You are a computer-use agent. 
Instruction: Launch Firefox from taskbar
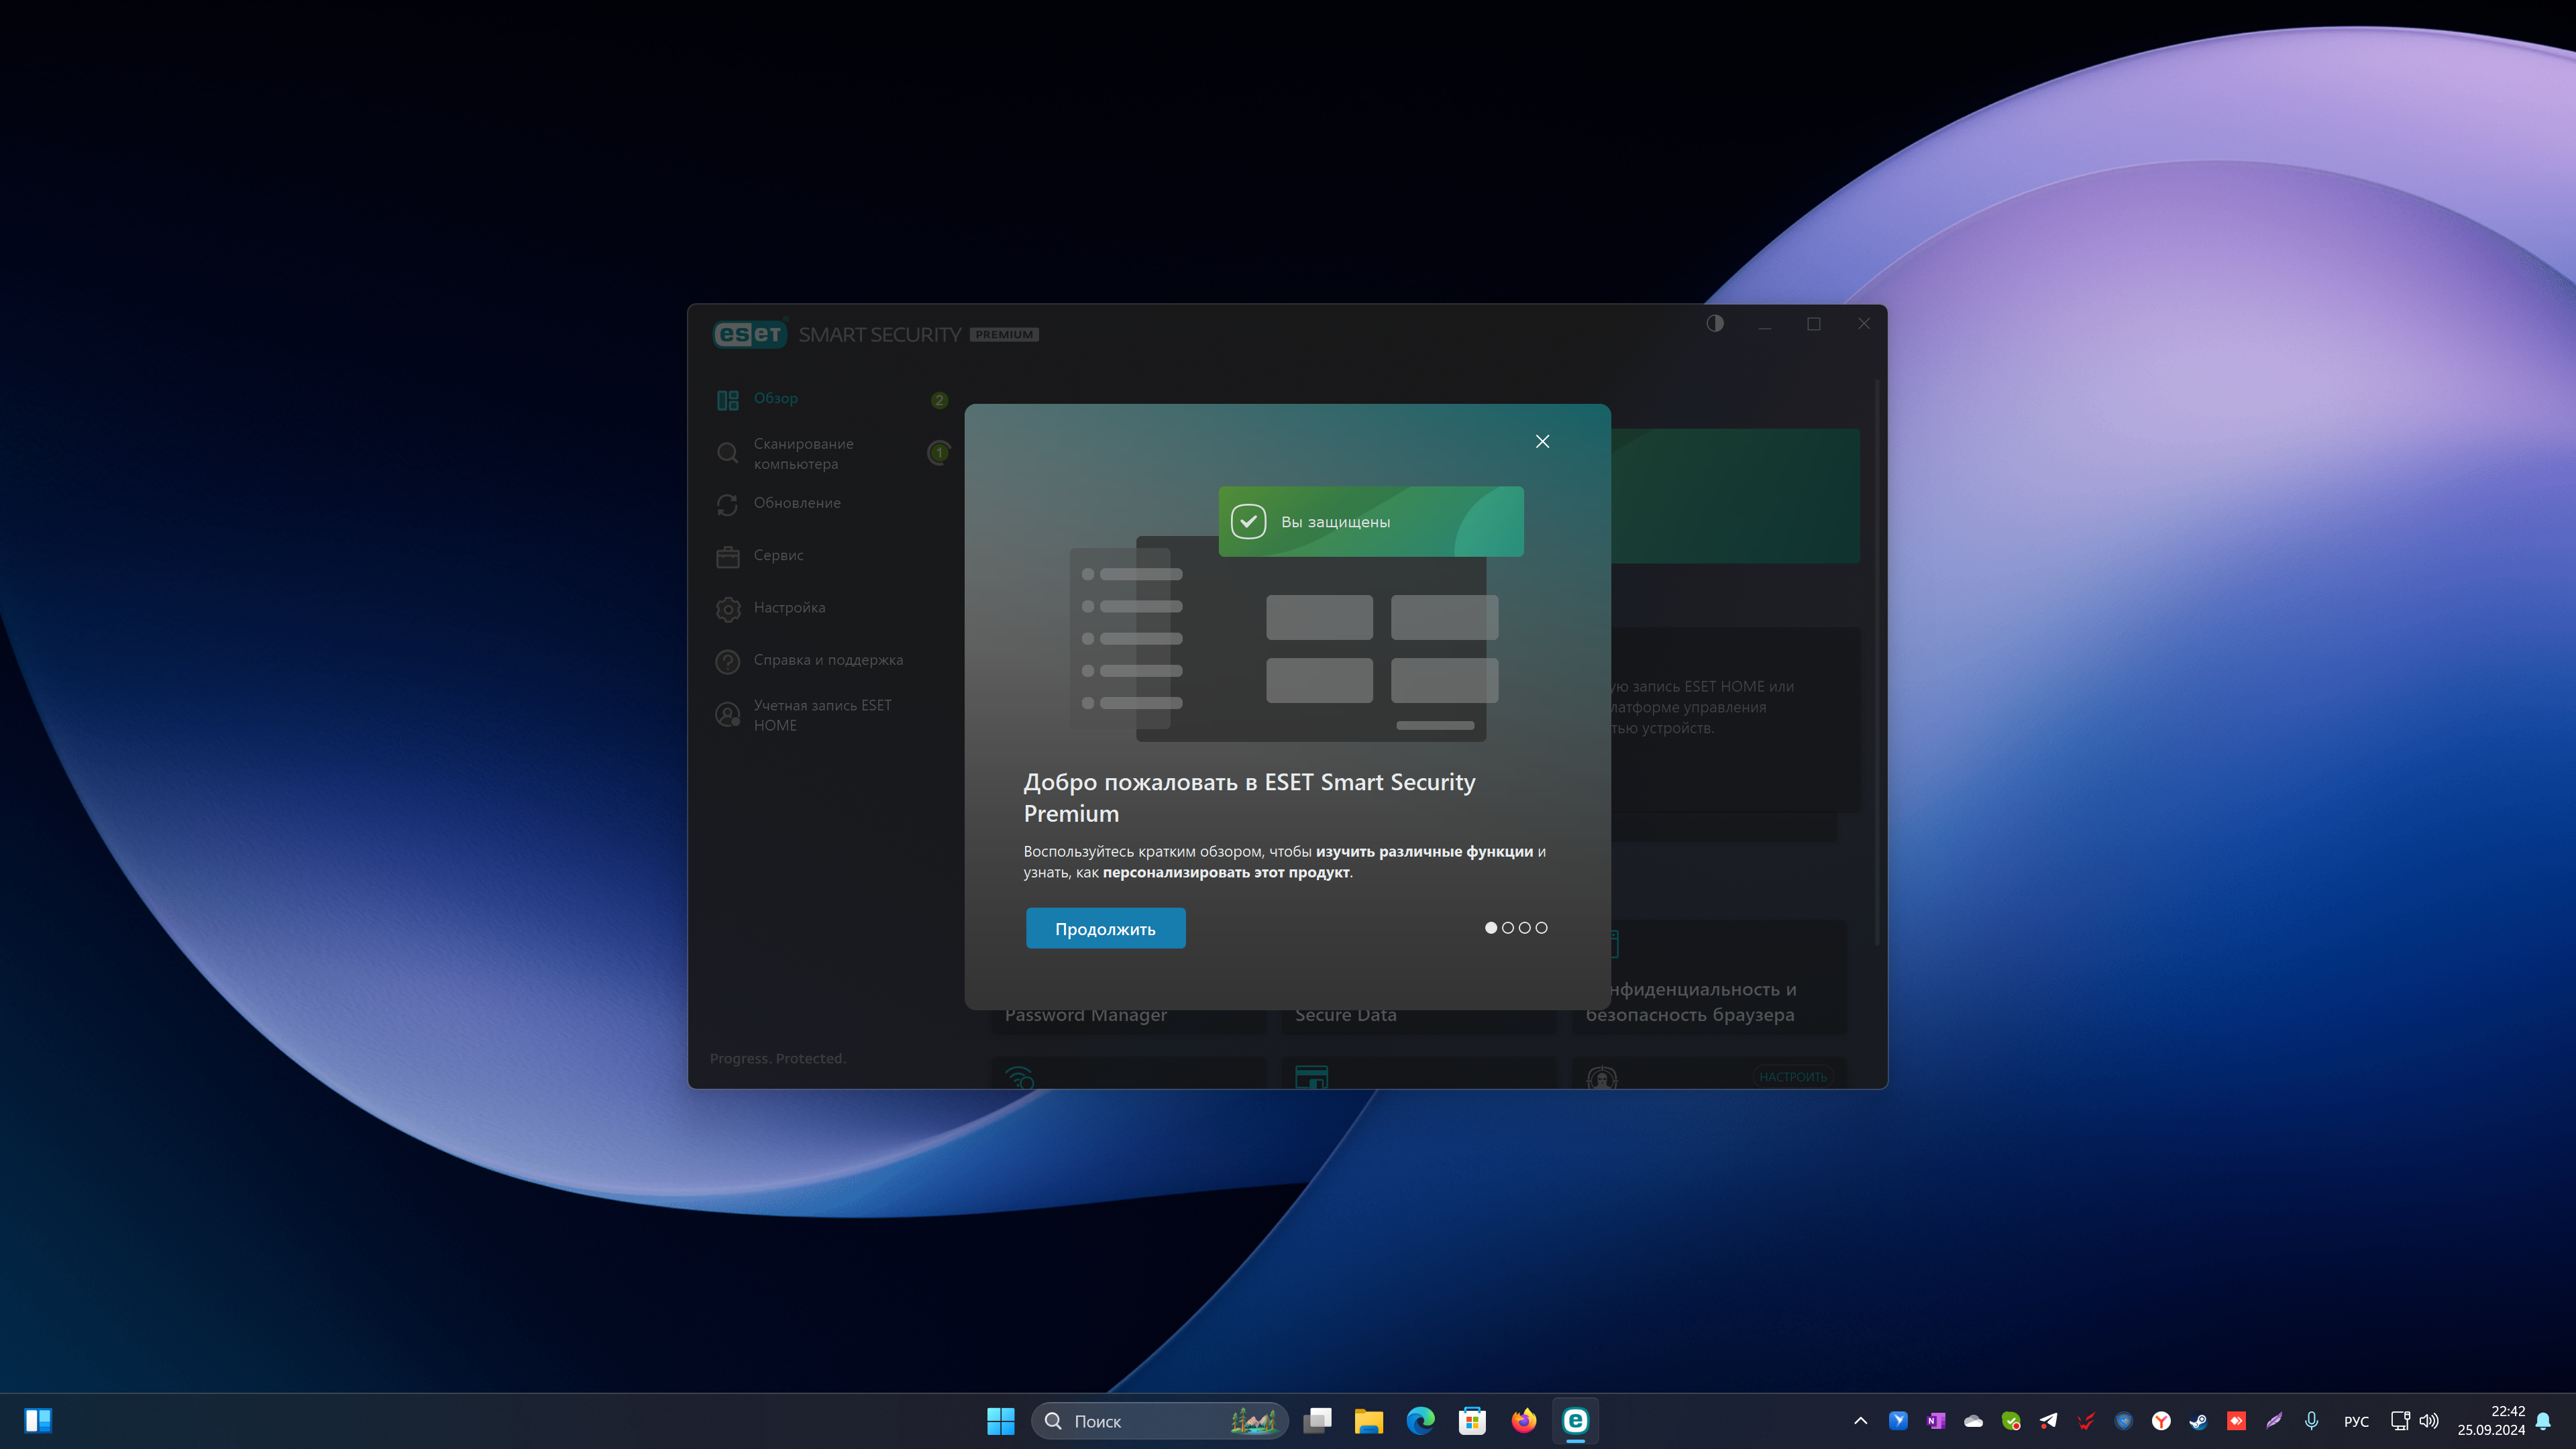click(x=1523, y=1421)
